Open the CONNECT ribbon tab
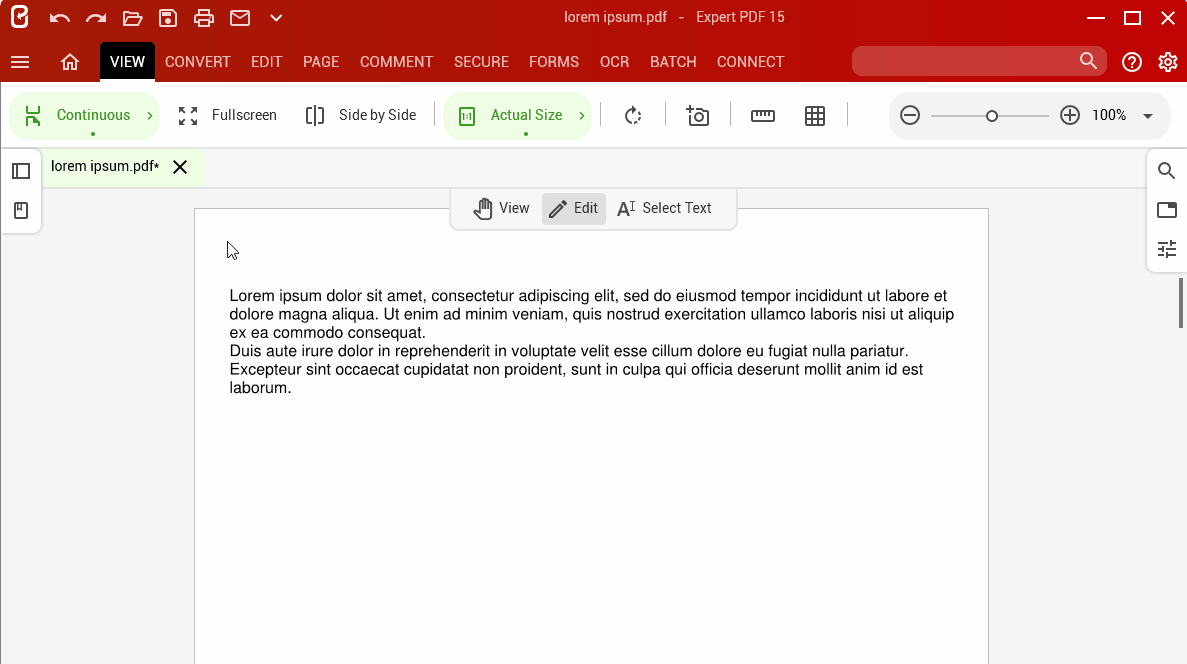 [750, 62]
